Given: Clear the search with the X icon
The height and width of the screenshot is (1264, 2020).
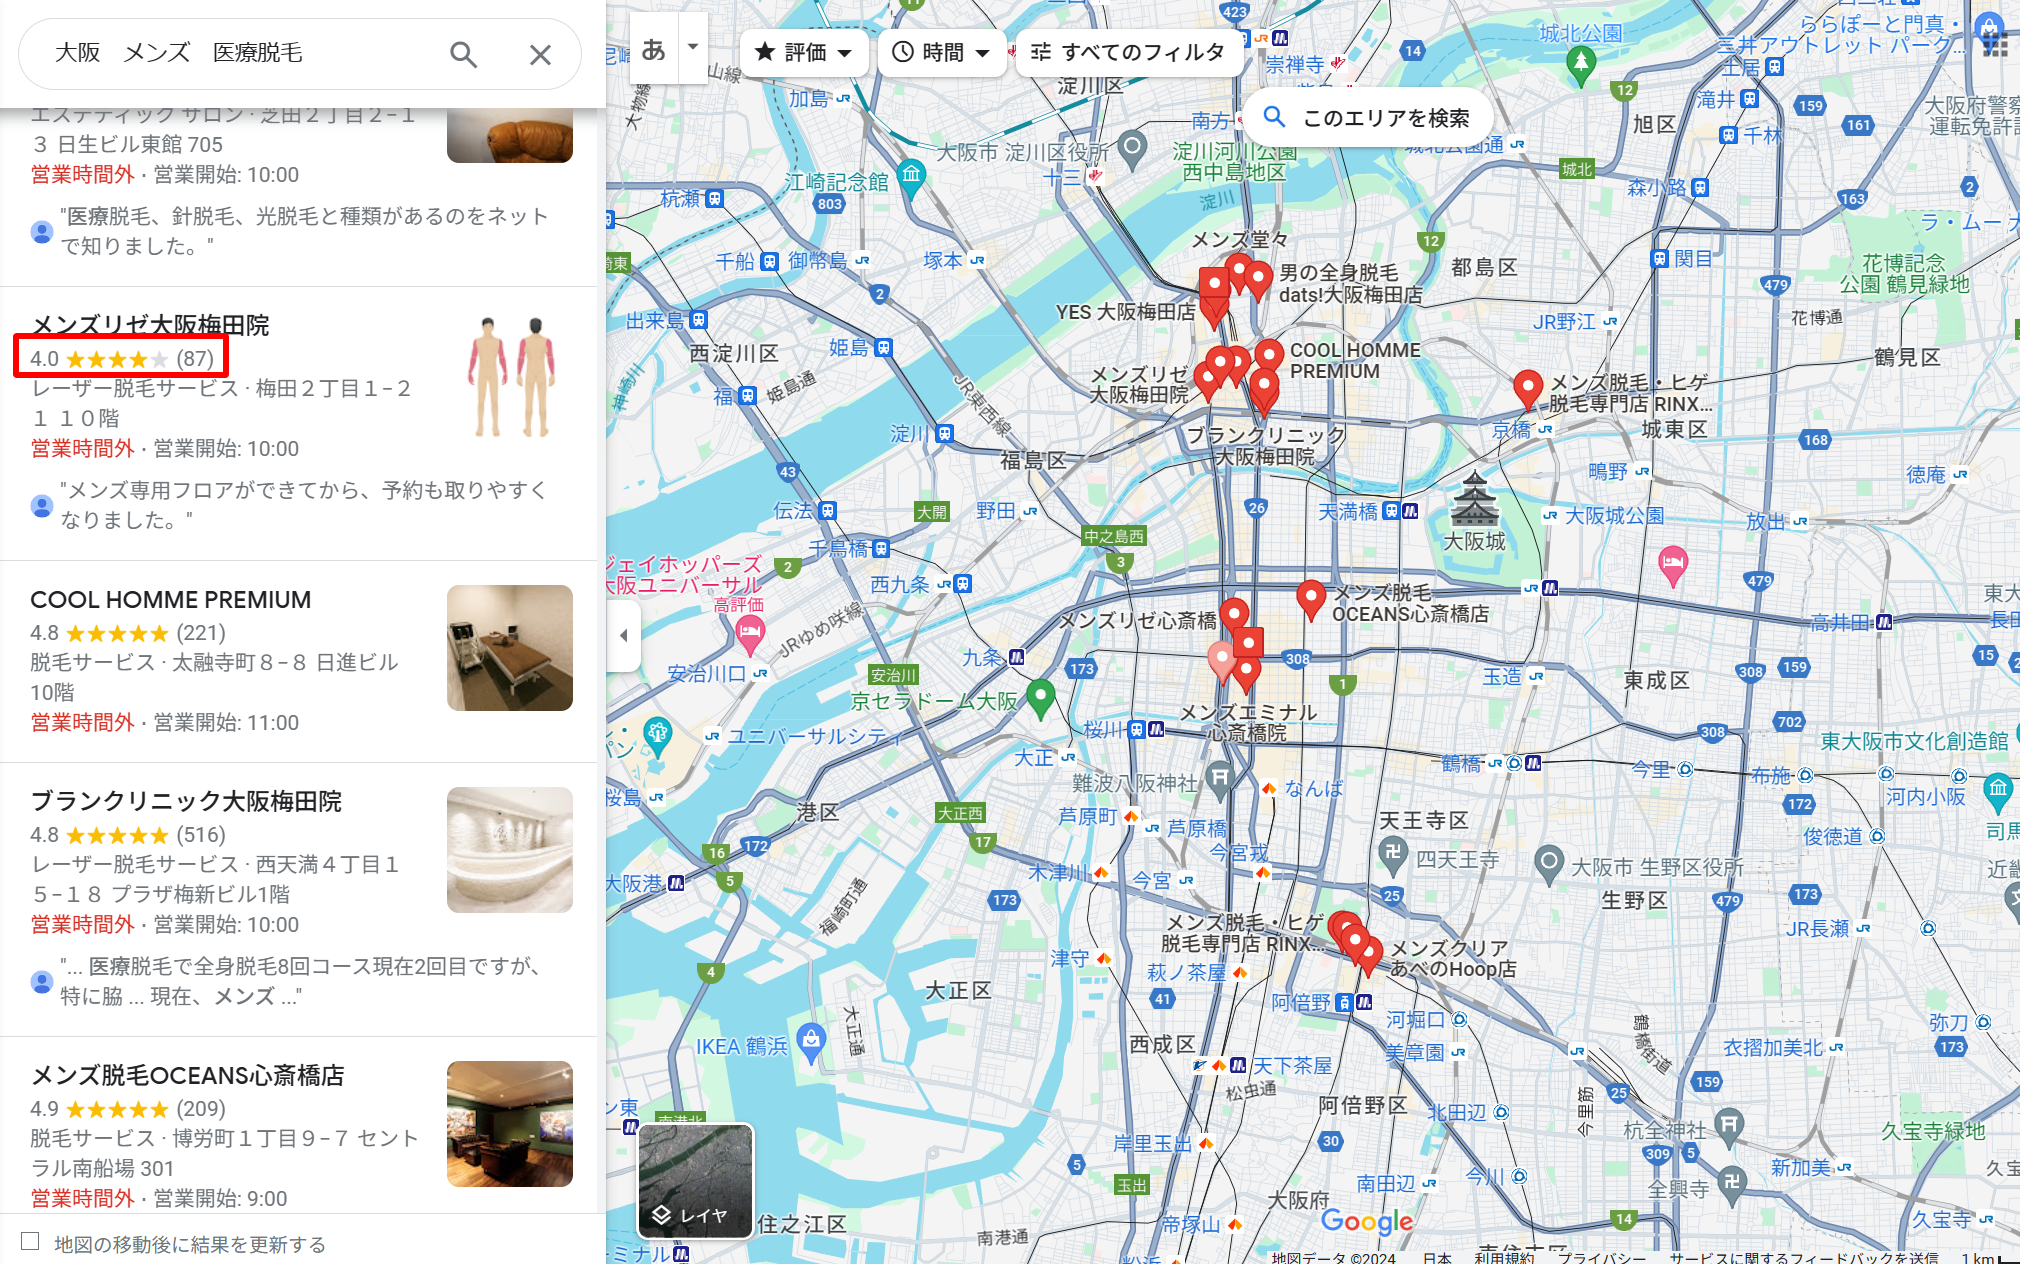Looking at the screenshot, I should point(540,54).
